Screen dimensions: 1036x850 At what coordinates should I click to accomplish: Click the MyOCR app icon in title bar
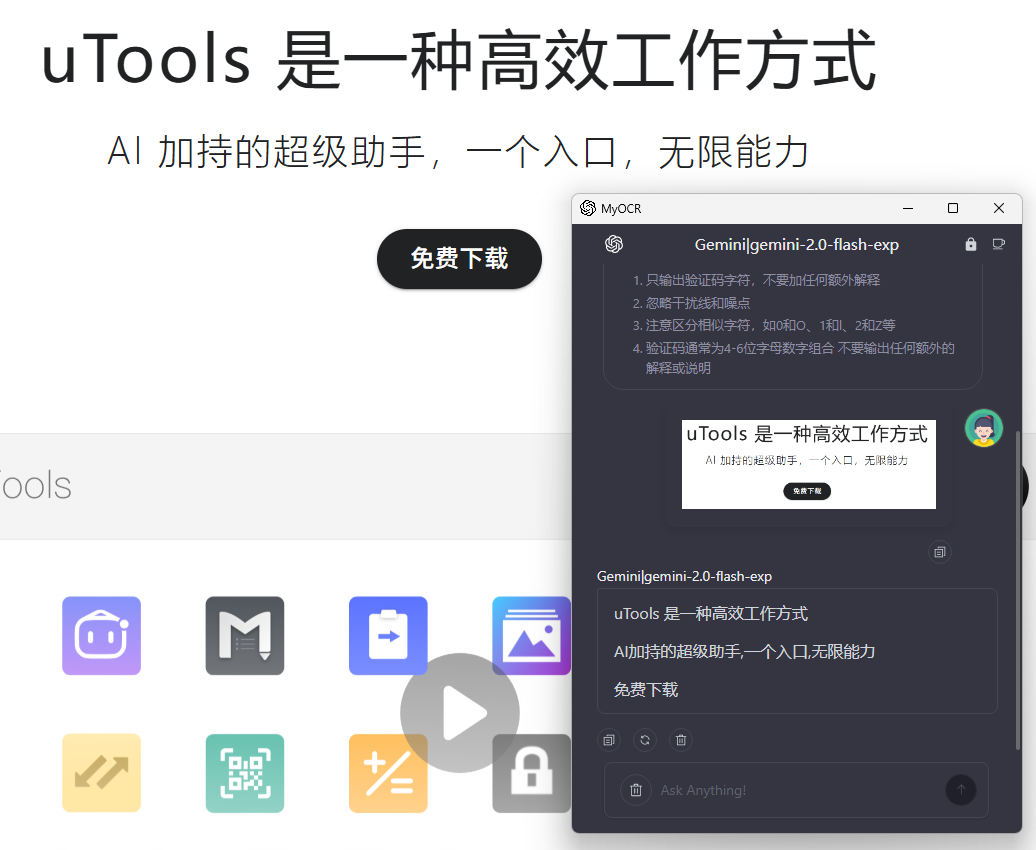point(587,208)
